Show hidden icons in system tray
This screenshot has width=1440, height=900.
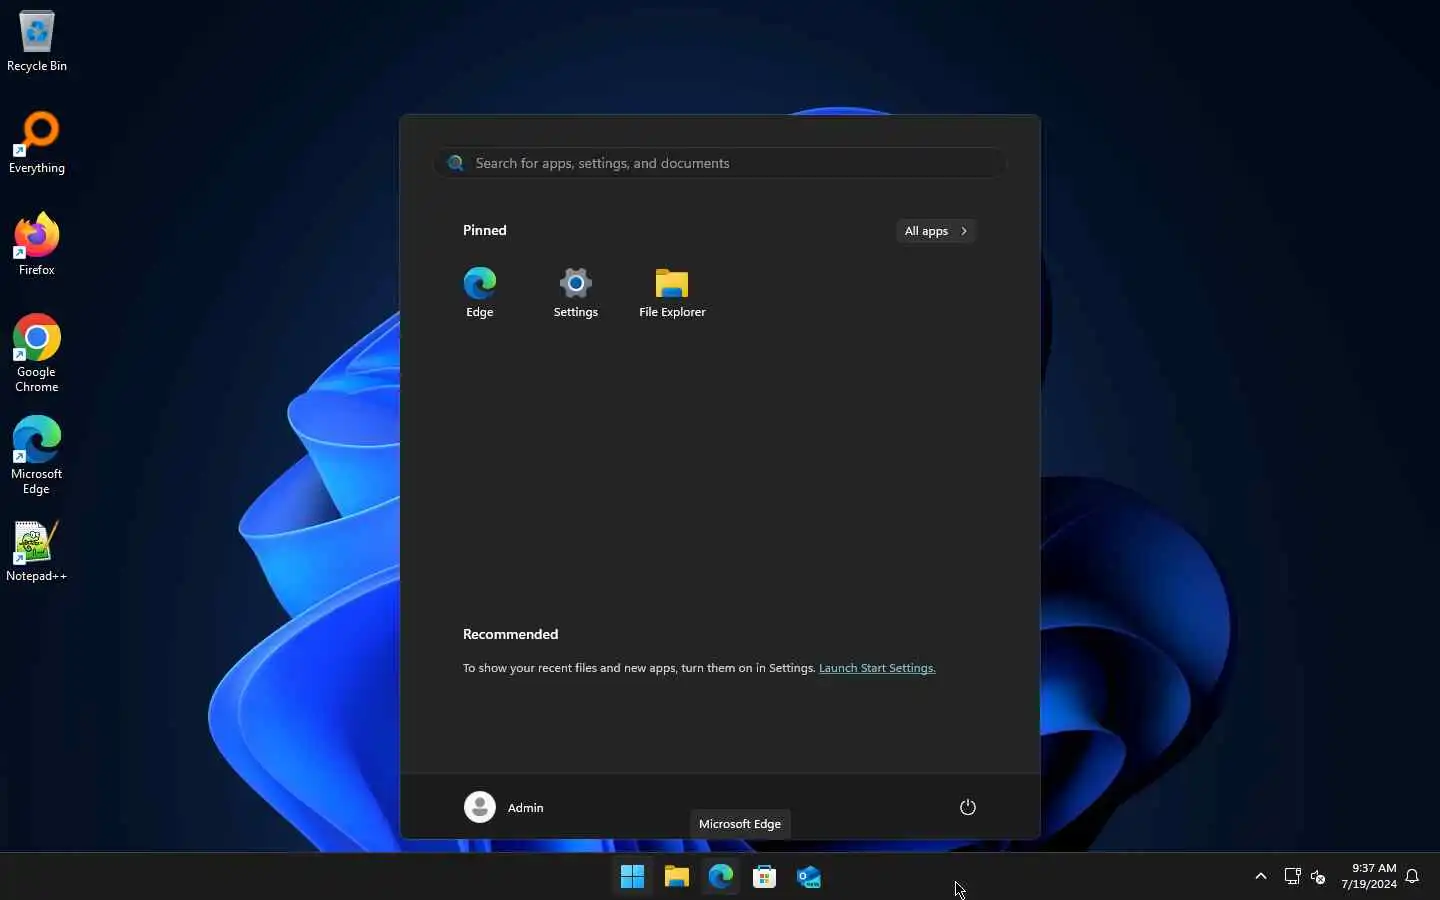(x=1261, y=877)
